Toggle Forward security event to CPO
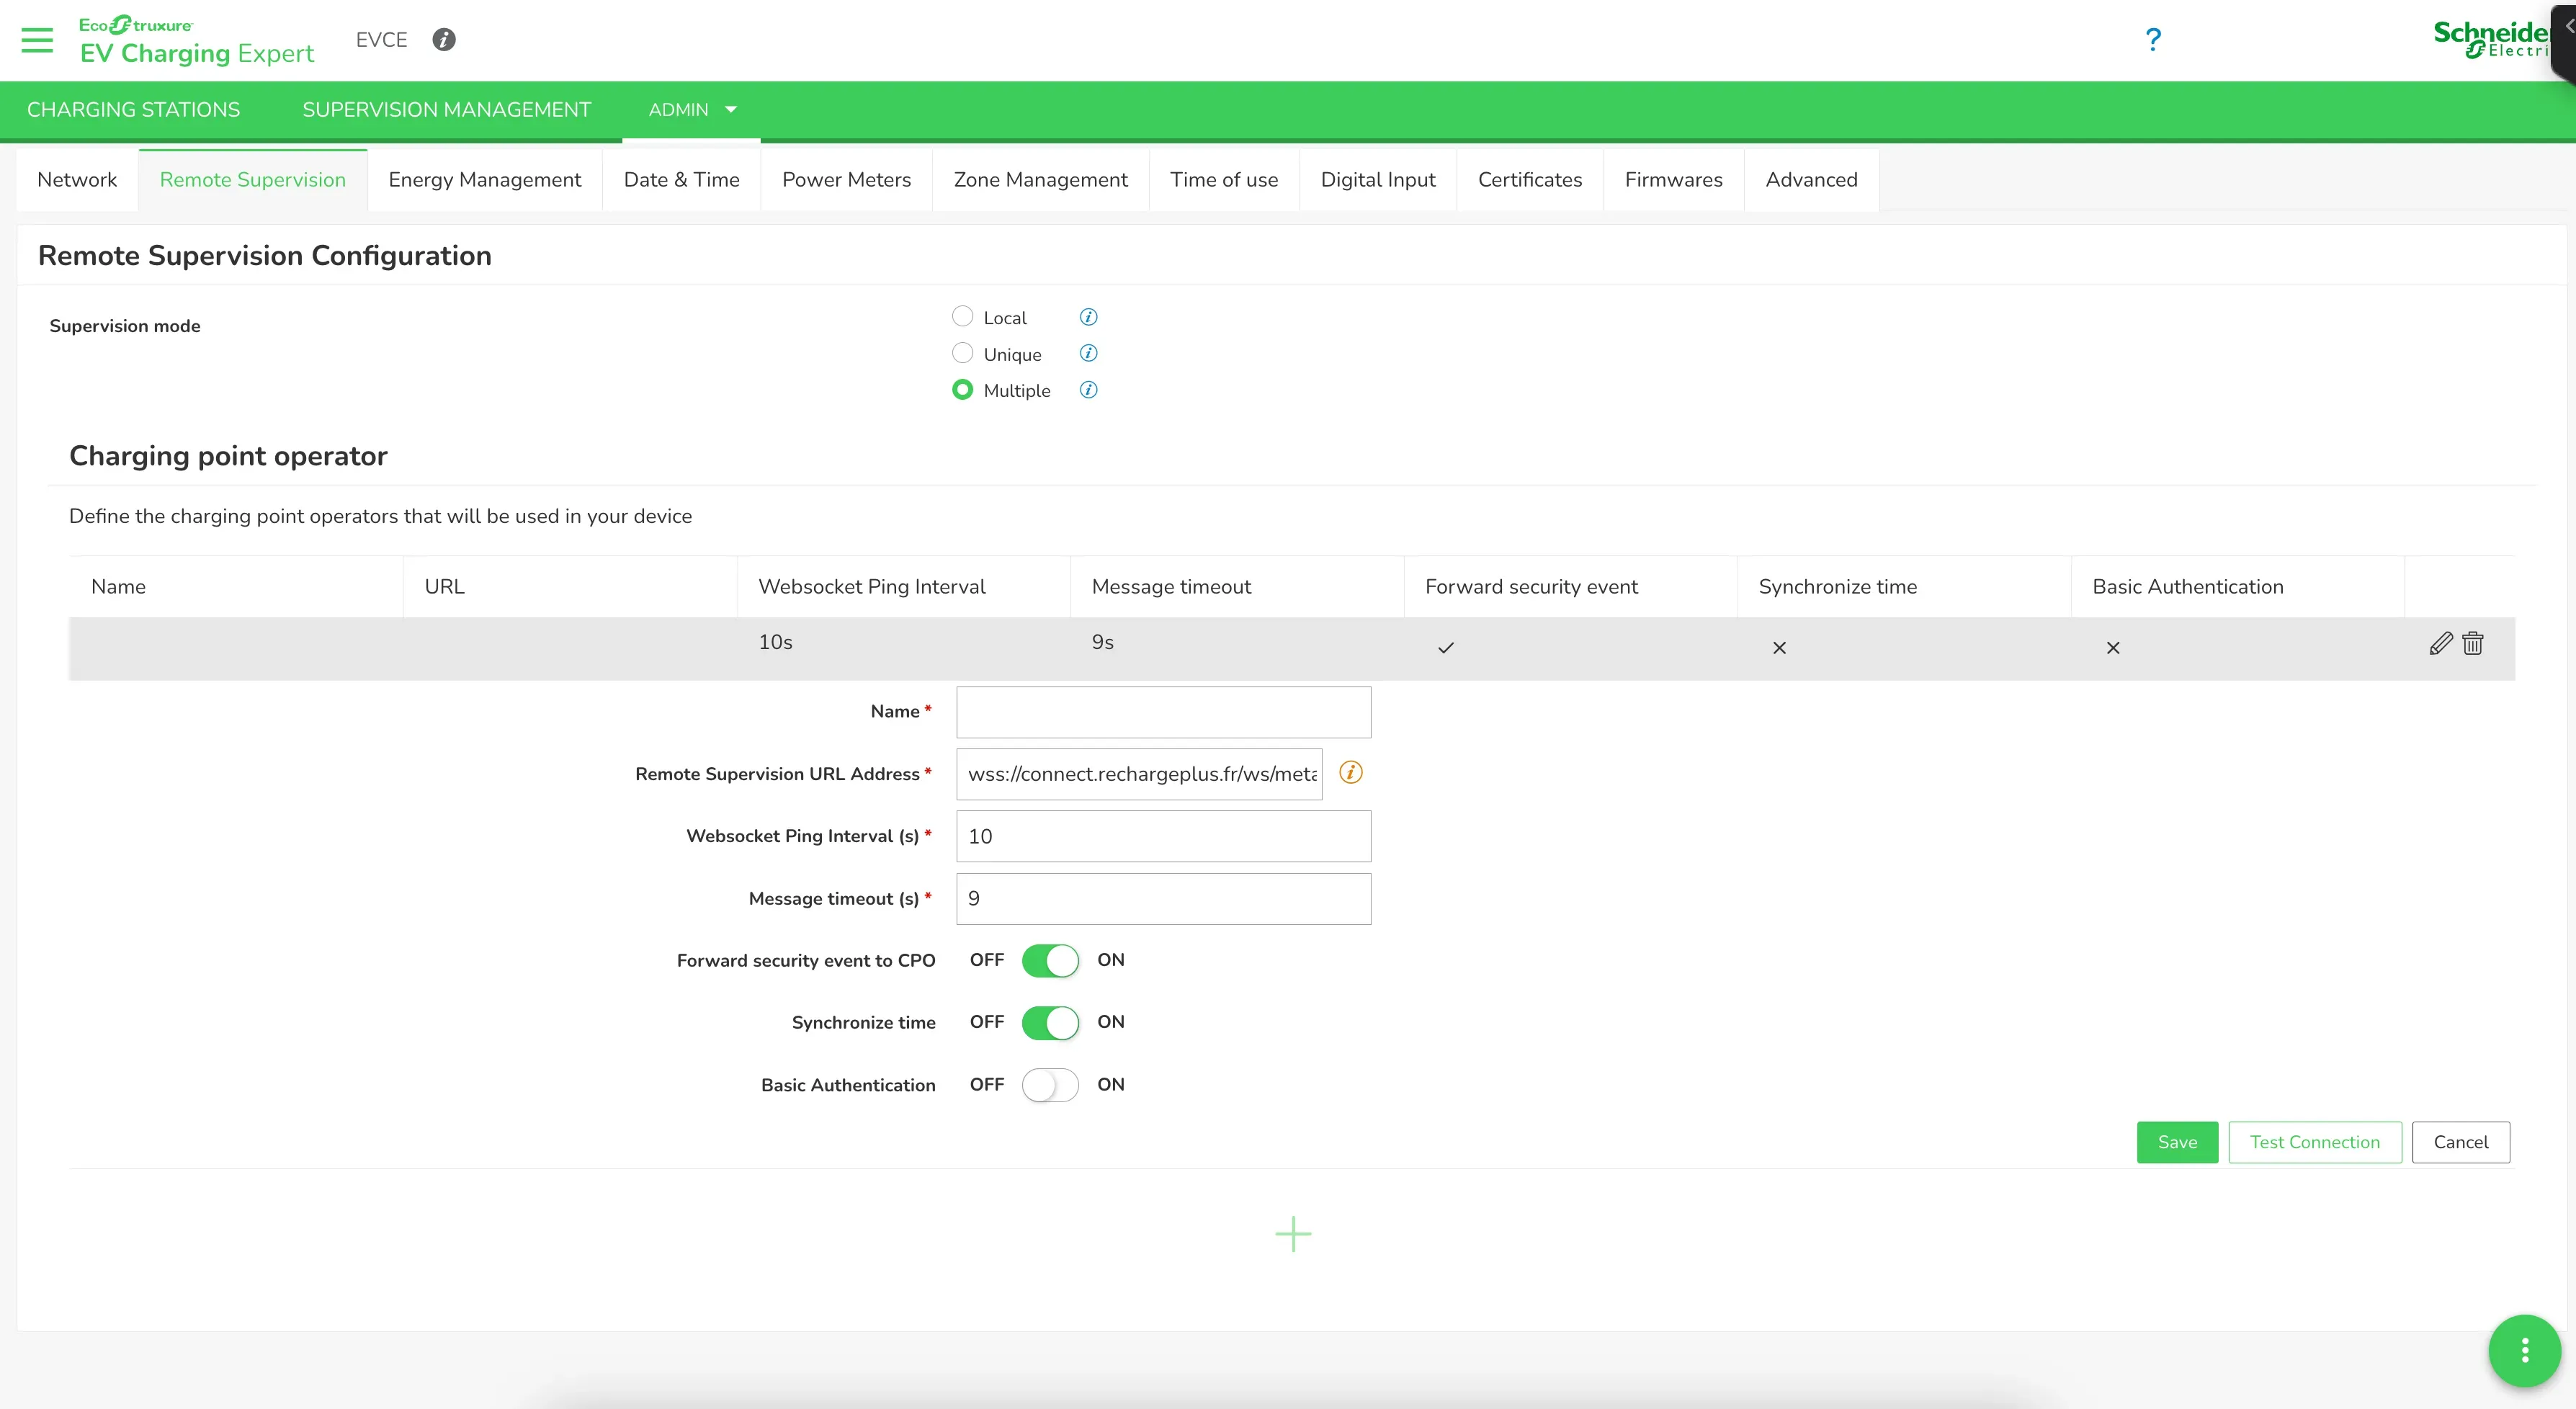 1050,961
